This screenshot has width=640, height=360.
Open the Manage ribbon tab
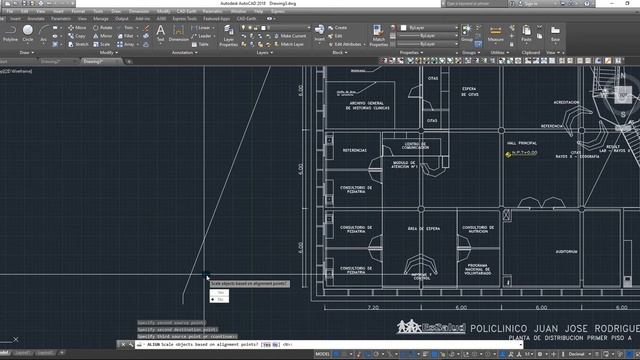click(x=100, y=19)
